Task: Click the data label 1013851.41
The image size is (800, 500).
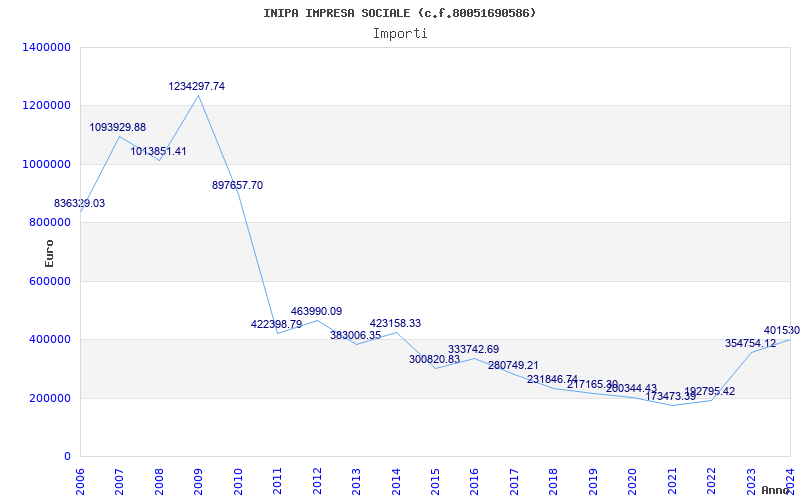Action: pyautogui.click(x=158, y=151)
